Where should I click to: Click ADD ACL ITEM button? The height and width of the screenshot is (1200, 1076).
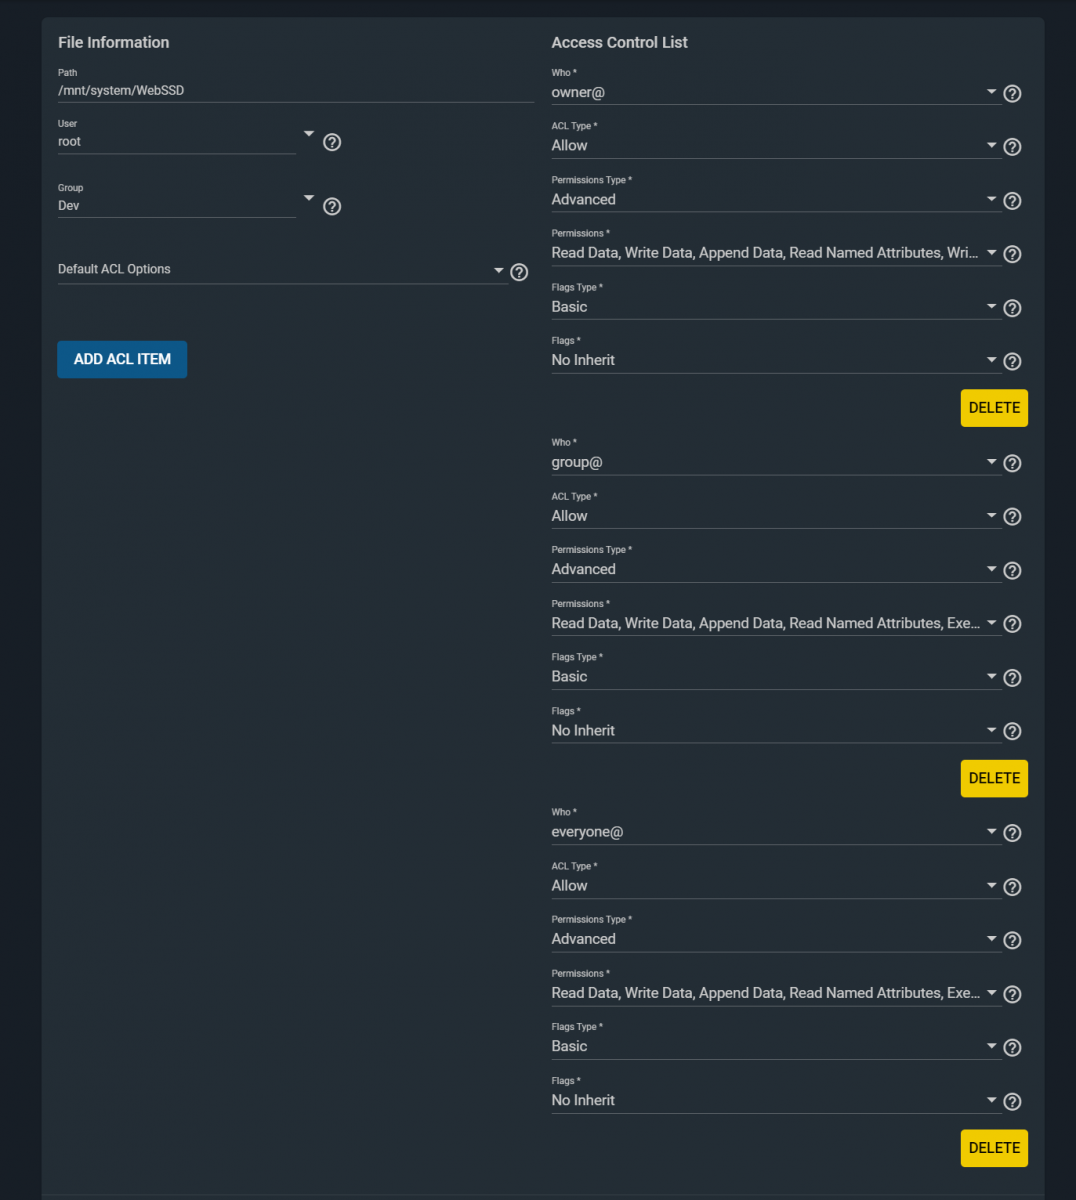(122, 359)
